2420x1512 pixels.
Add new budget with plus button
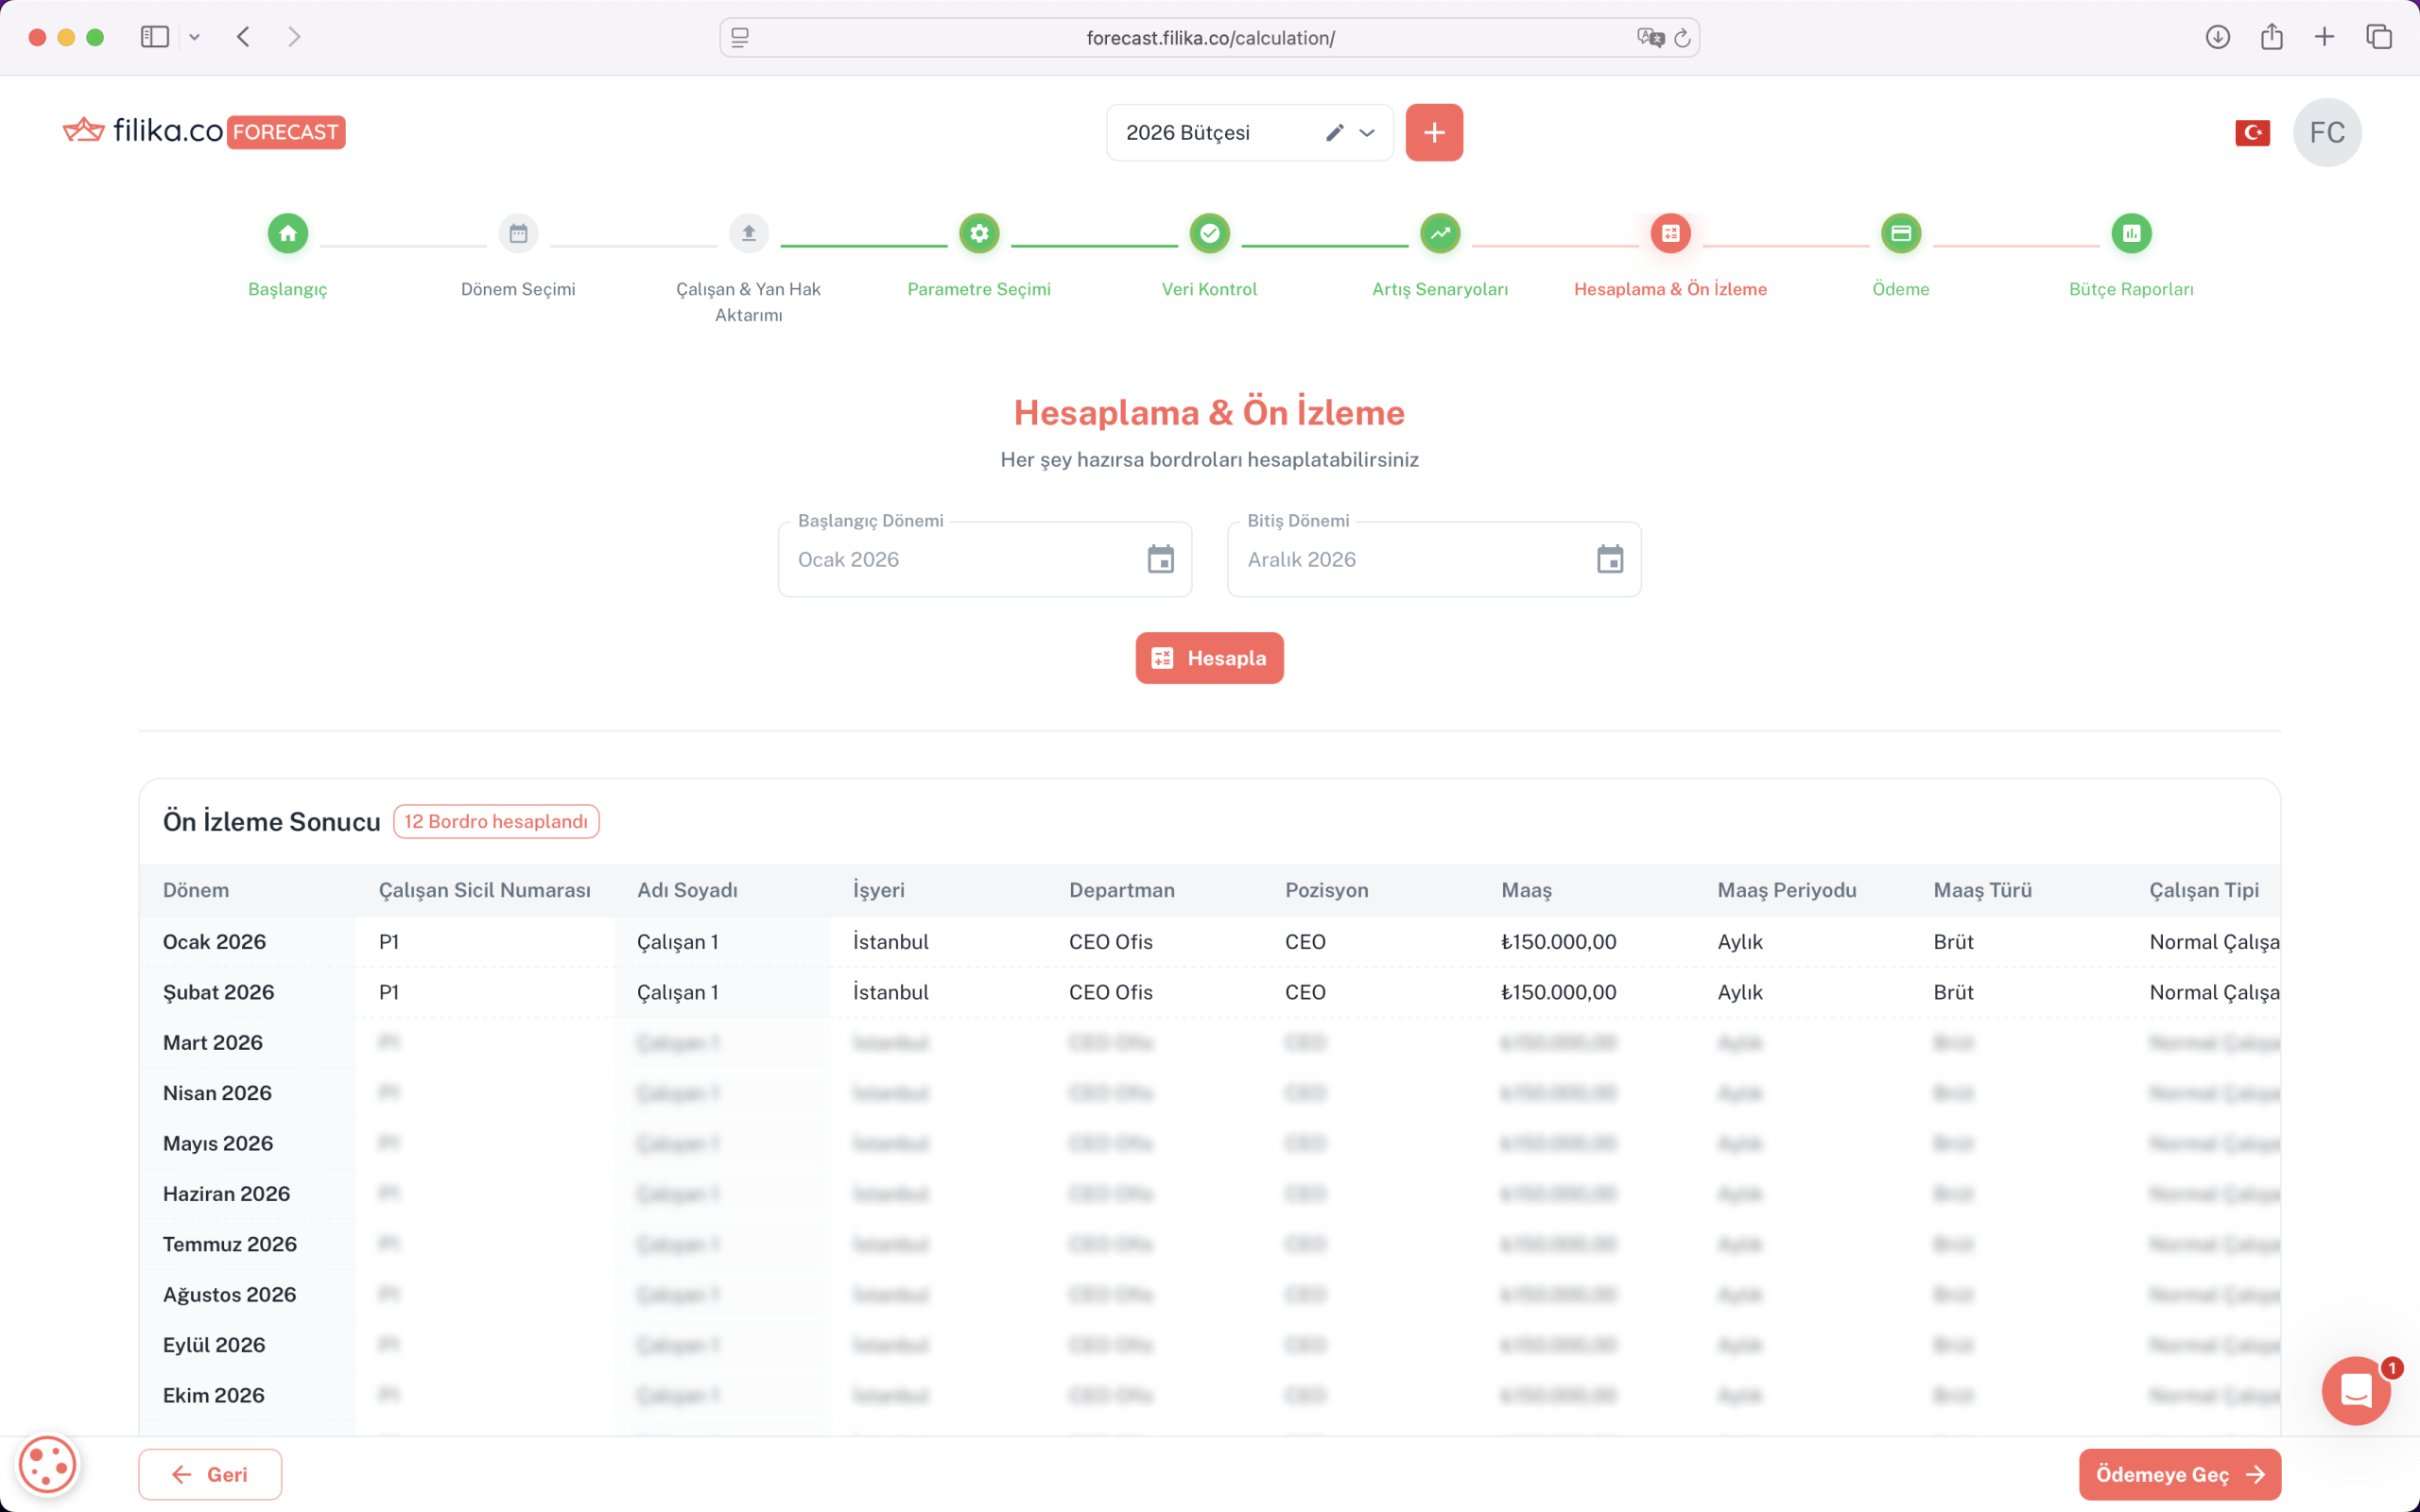point(1434,132)
